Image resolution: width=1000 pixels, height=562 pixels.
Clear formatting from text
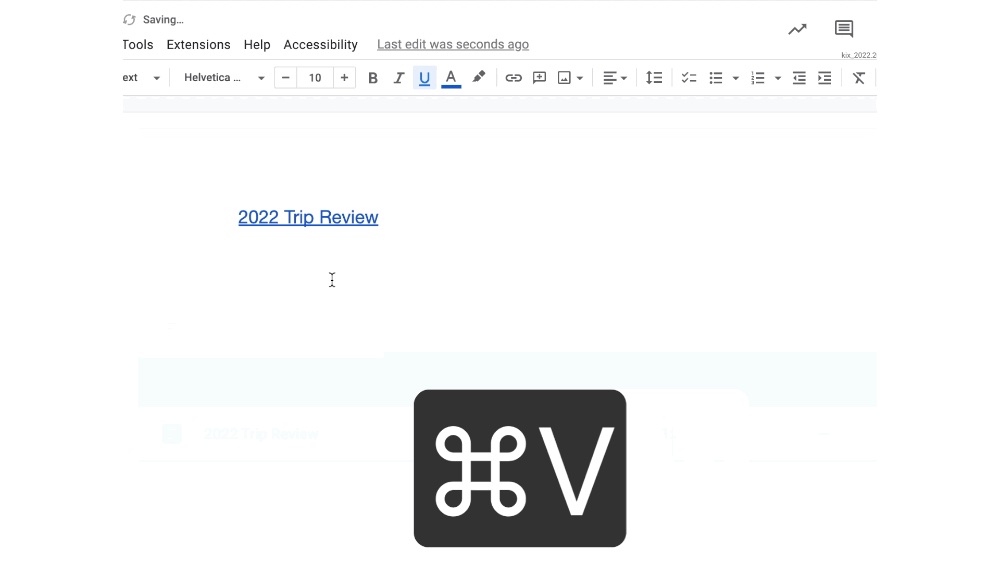coord(859,78)
